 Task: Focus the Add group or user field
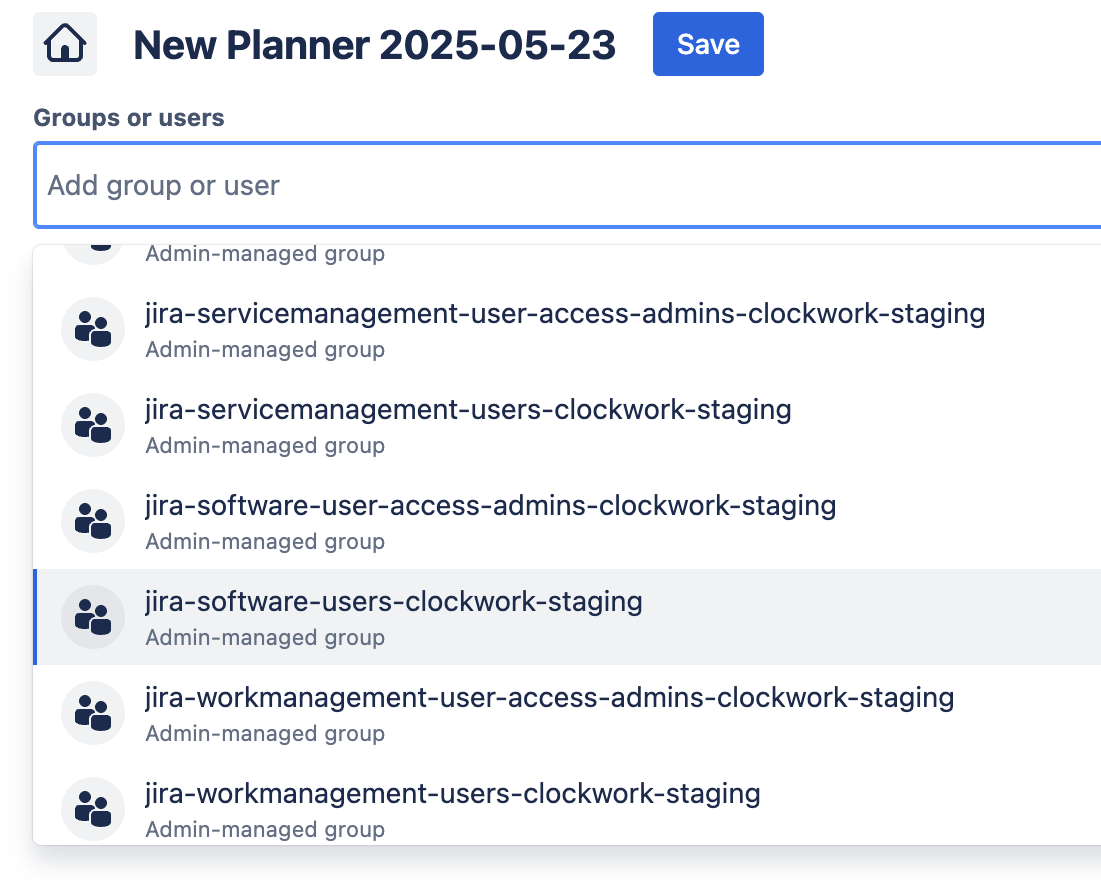click(x=560, y=185)
